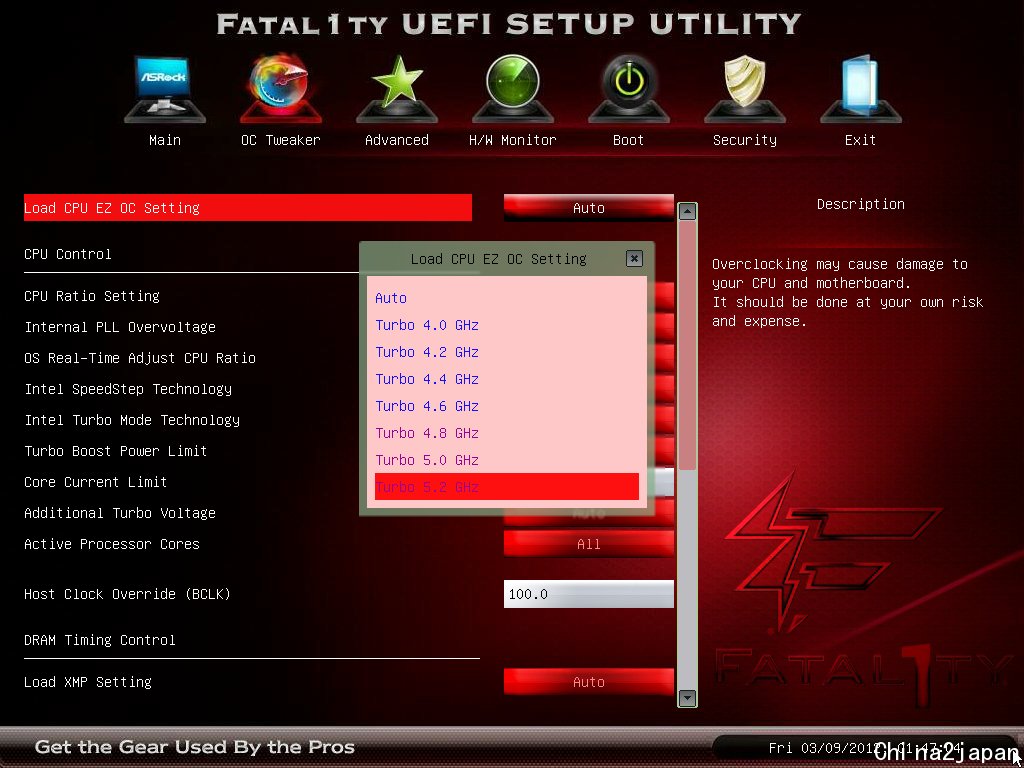
Task: Click the Advanced tab label
Action: (397, 140)
